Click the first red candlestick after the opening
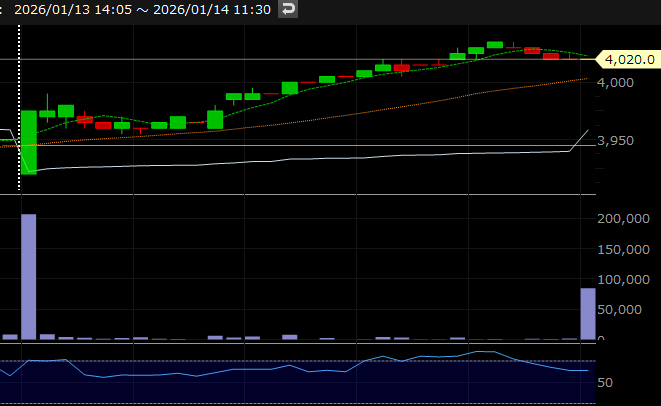661x406 pixels. tap(84, 120)
